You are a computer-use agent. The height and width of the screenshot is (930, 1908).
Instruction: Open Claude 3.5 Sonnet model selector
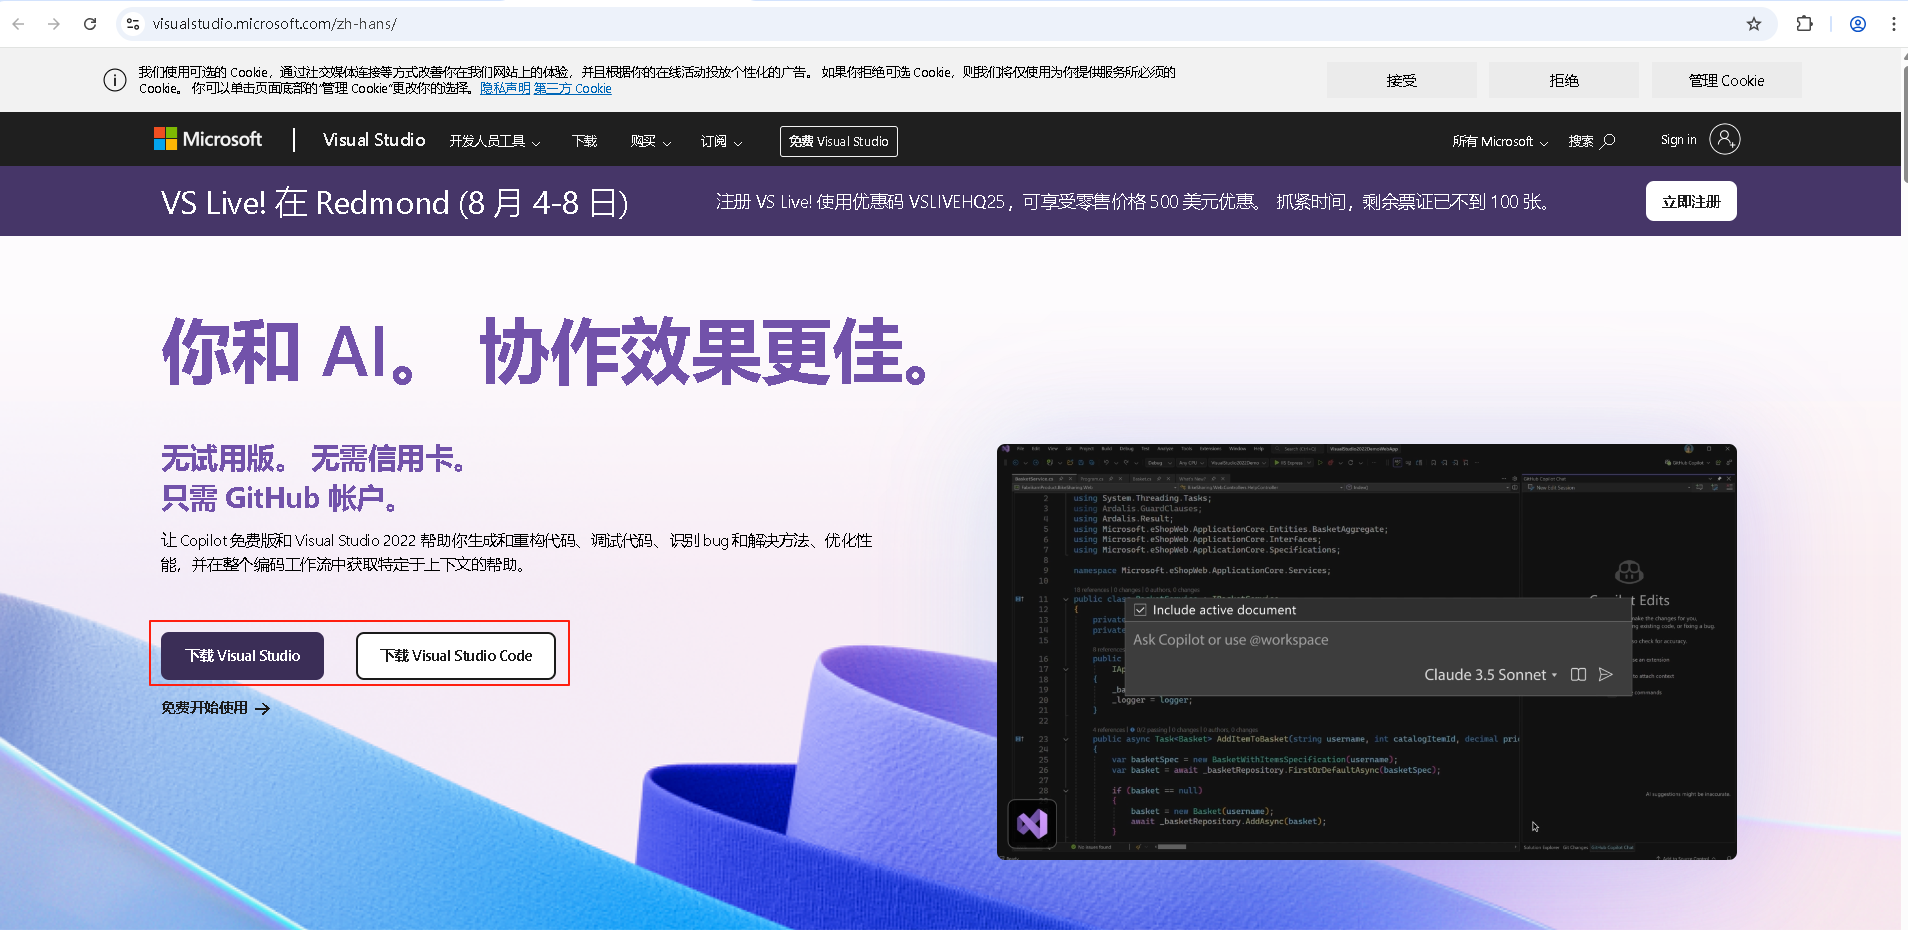1490,675
